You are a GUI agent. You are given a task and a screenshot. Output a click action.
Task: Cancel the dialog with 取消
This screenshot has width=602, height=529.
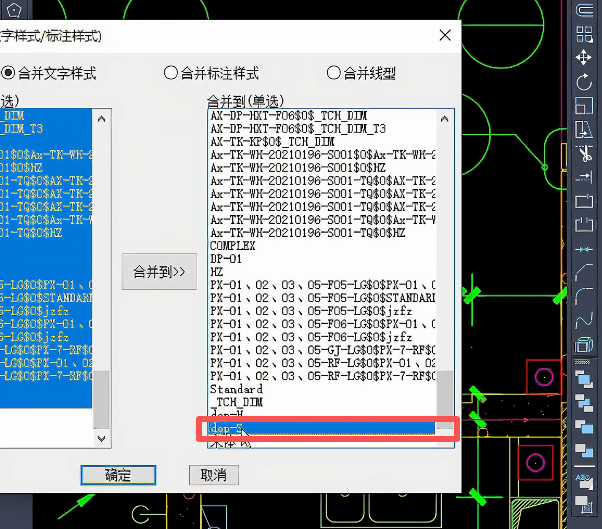coord(213,475)
